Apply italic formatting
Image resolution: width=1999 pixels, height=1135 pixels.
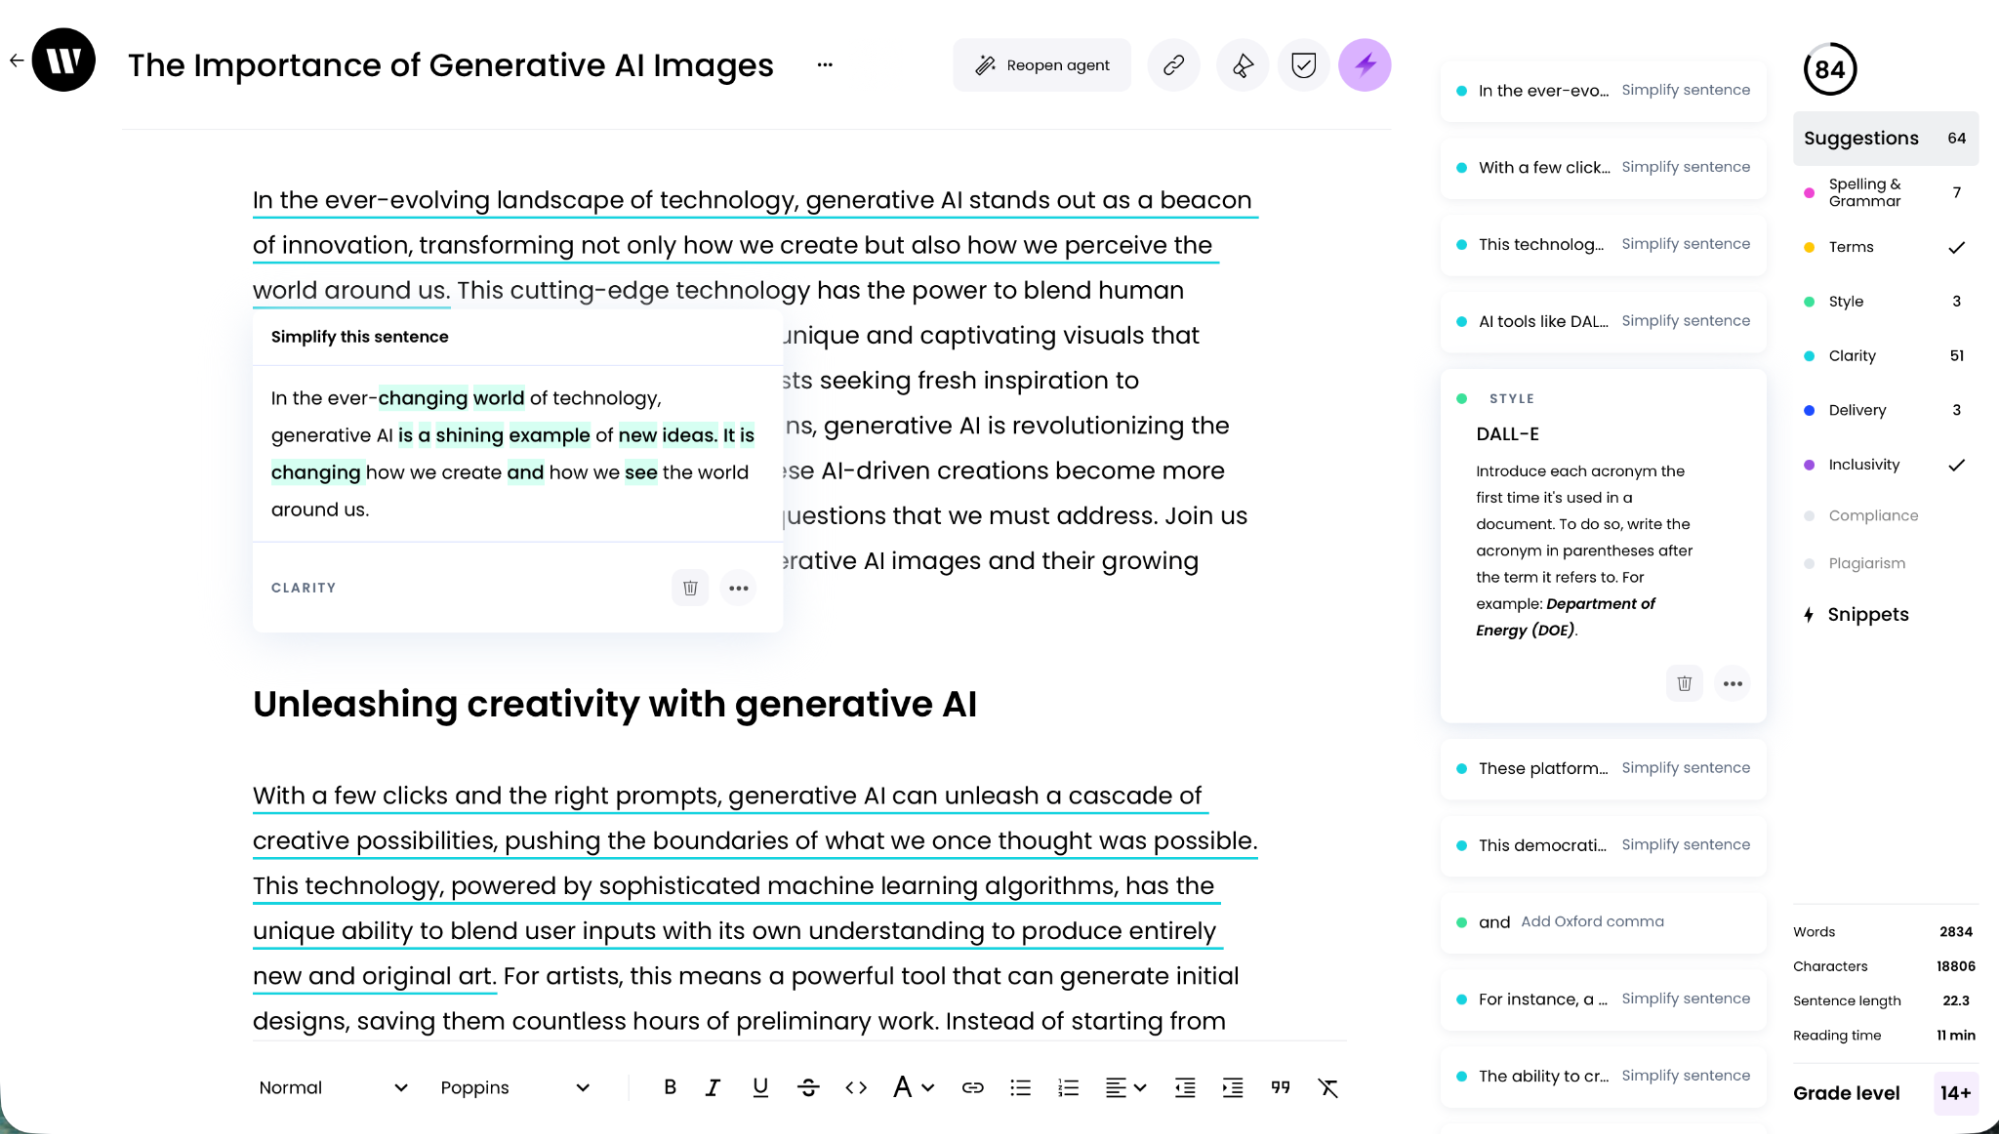[713, 1087]
